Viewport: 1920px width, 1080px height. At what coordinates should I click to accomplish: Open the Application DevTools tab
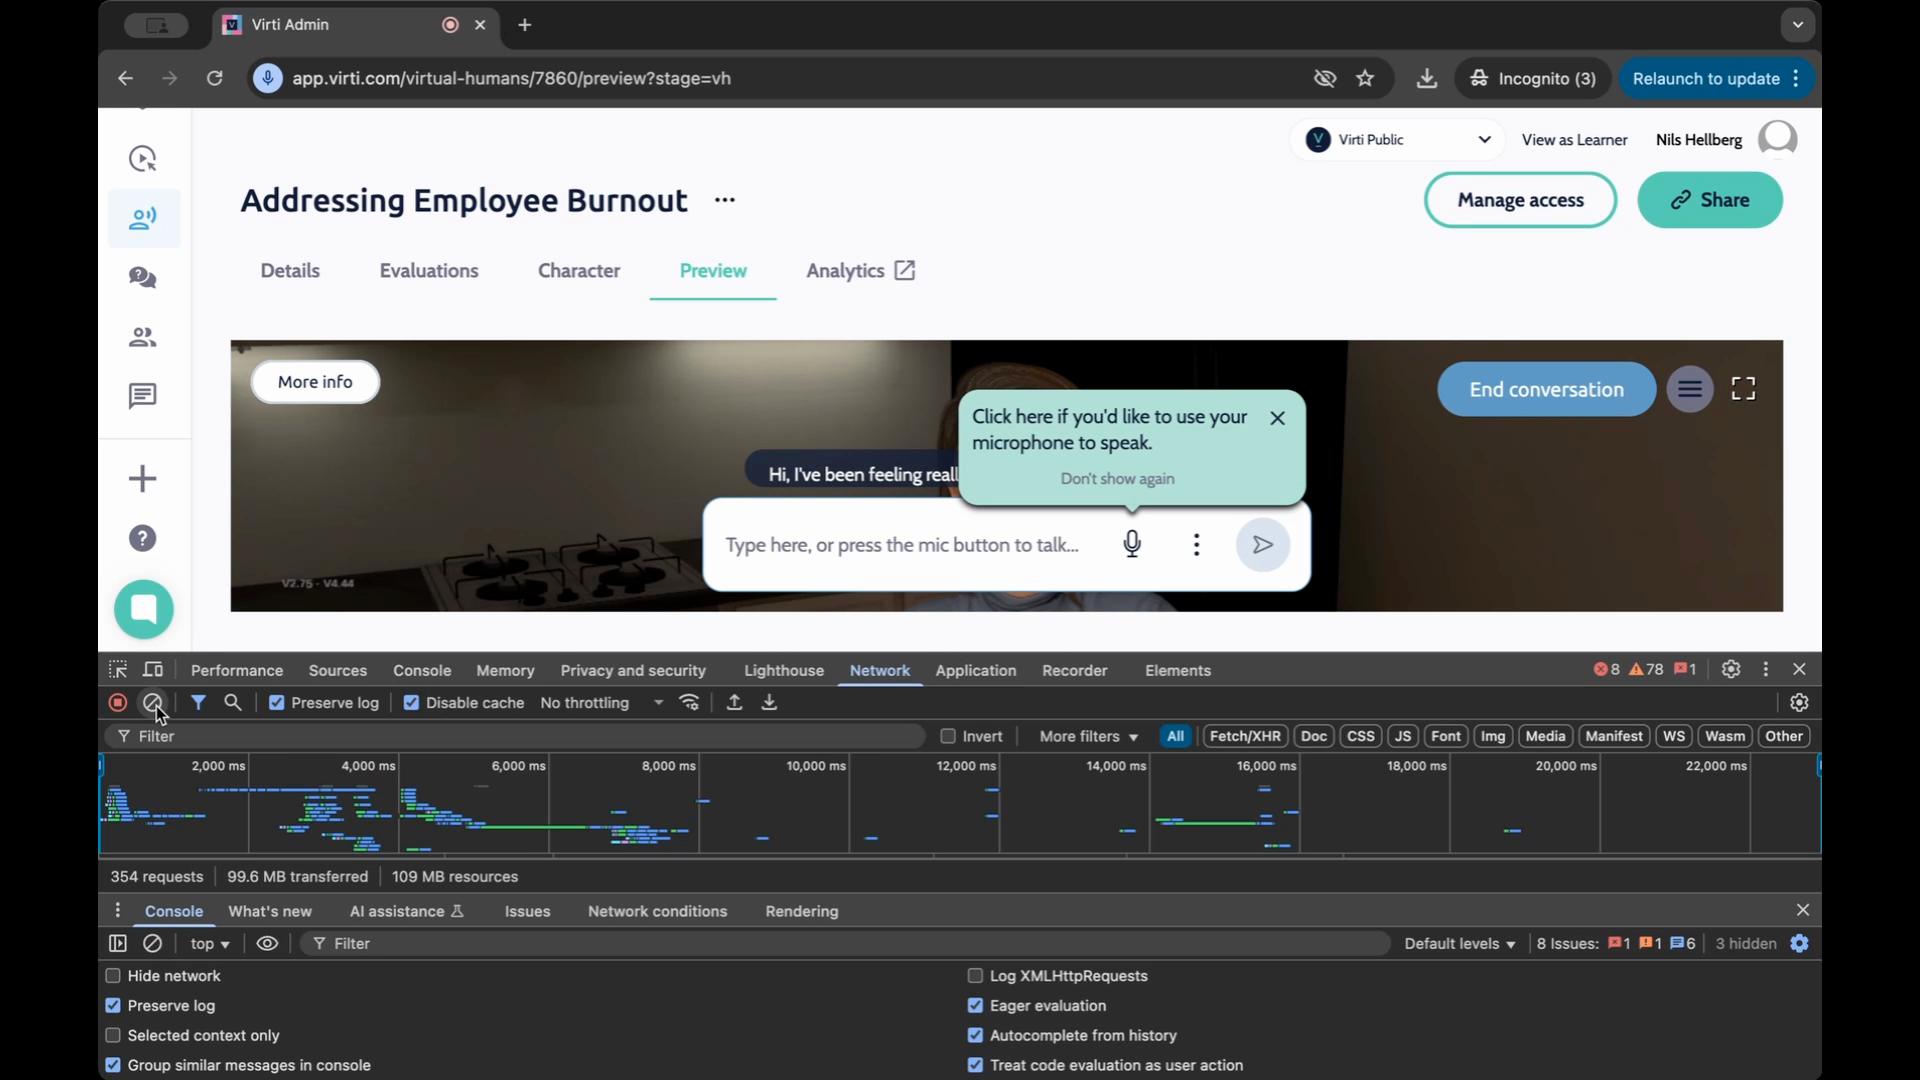coord(975,671)
